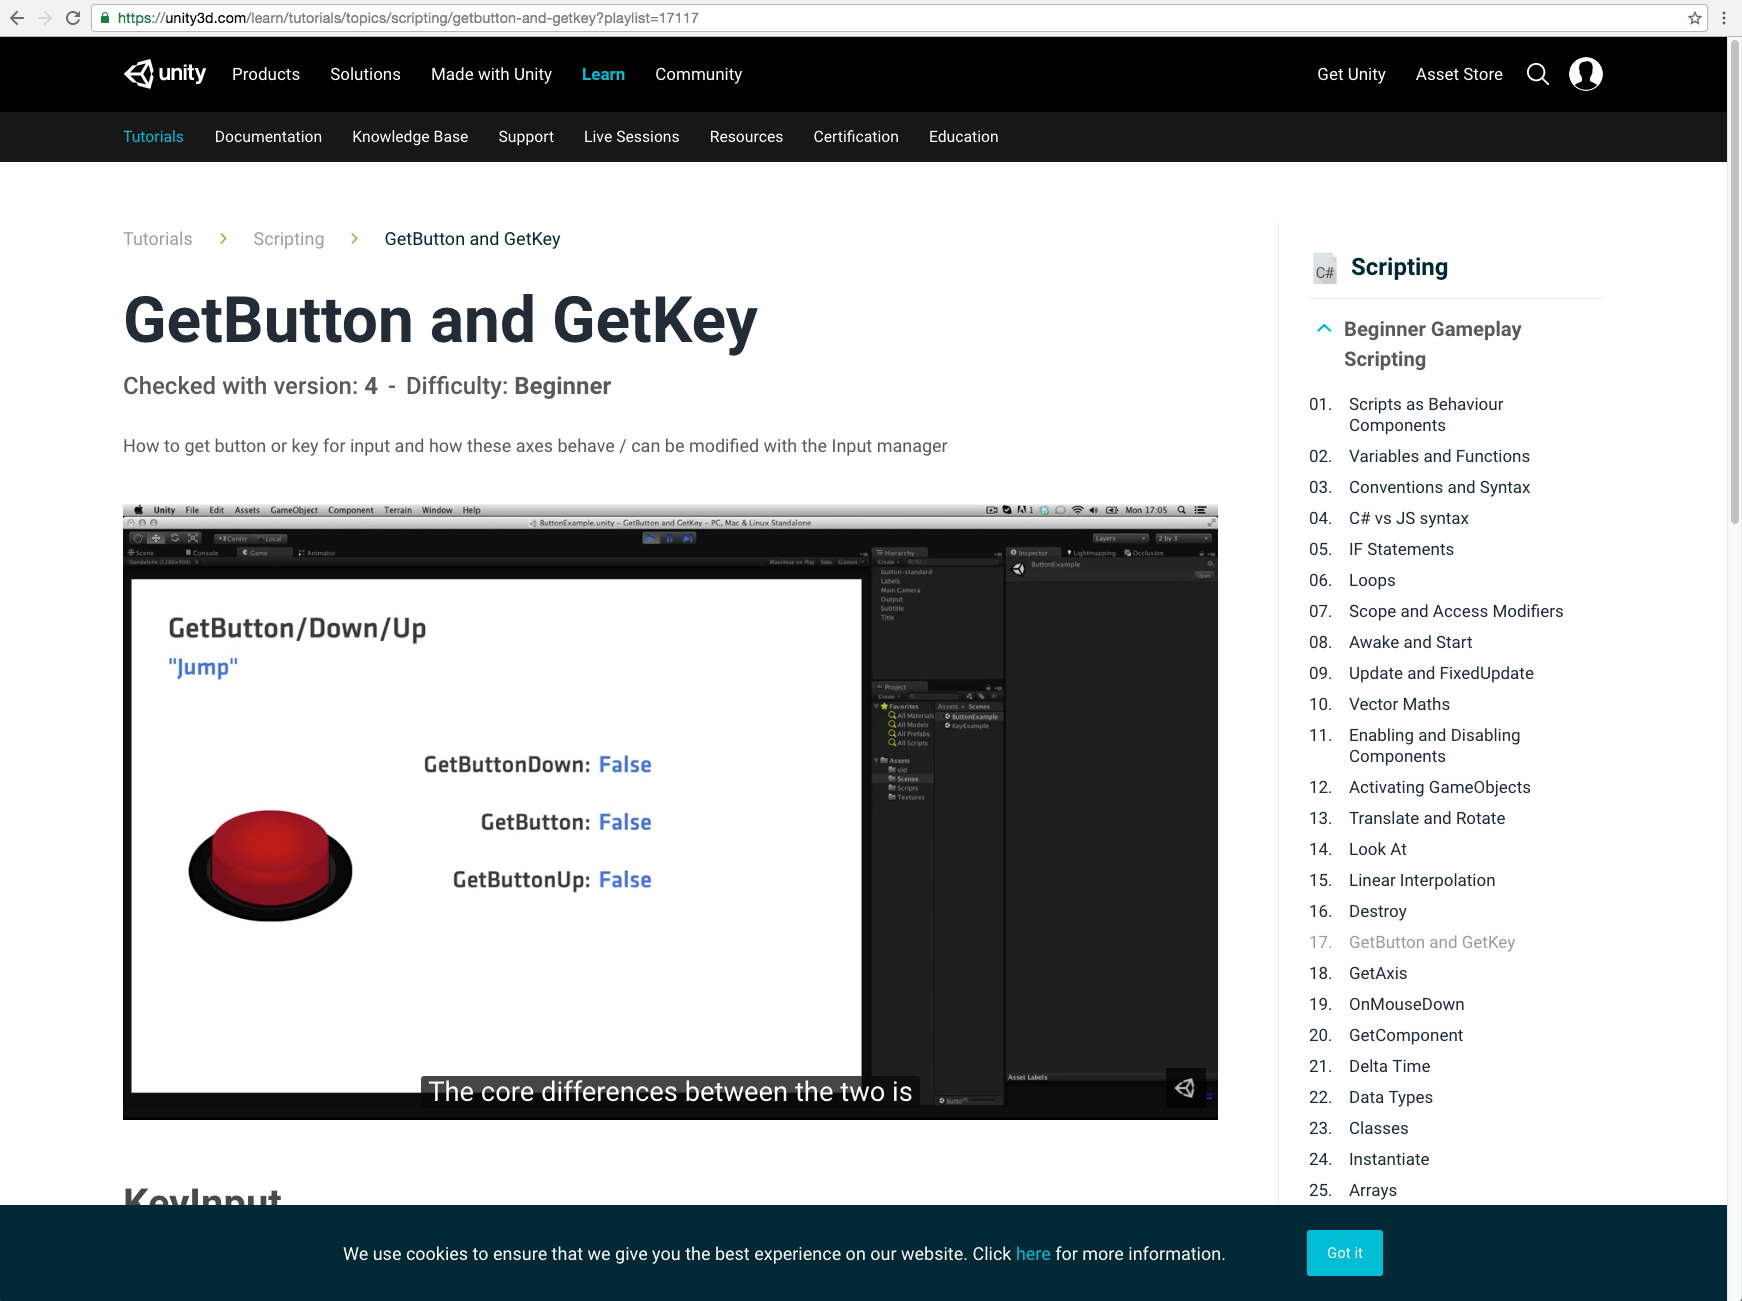This screenshot has width=1742, height=1301.
Task: Open lesson Scripts as Behaviour Components
Action: point(1426,415)
